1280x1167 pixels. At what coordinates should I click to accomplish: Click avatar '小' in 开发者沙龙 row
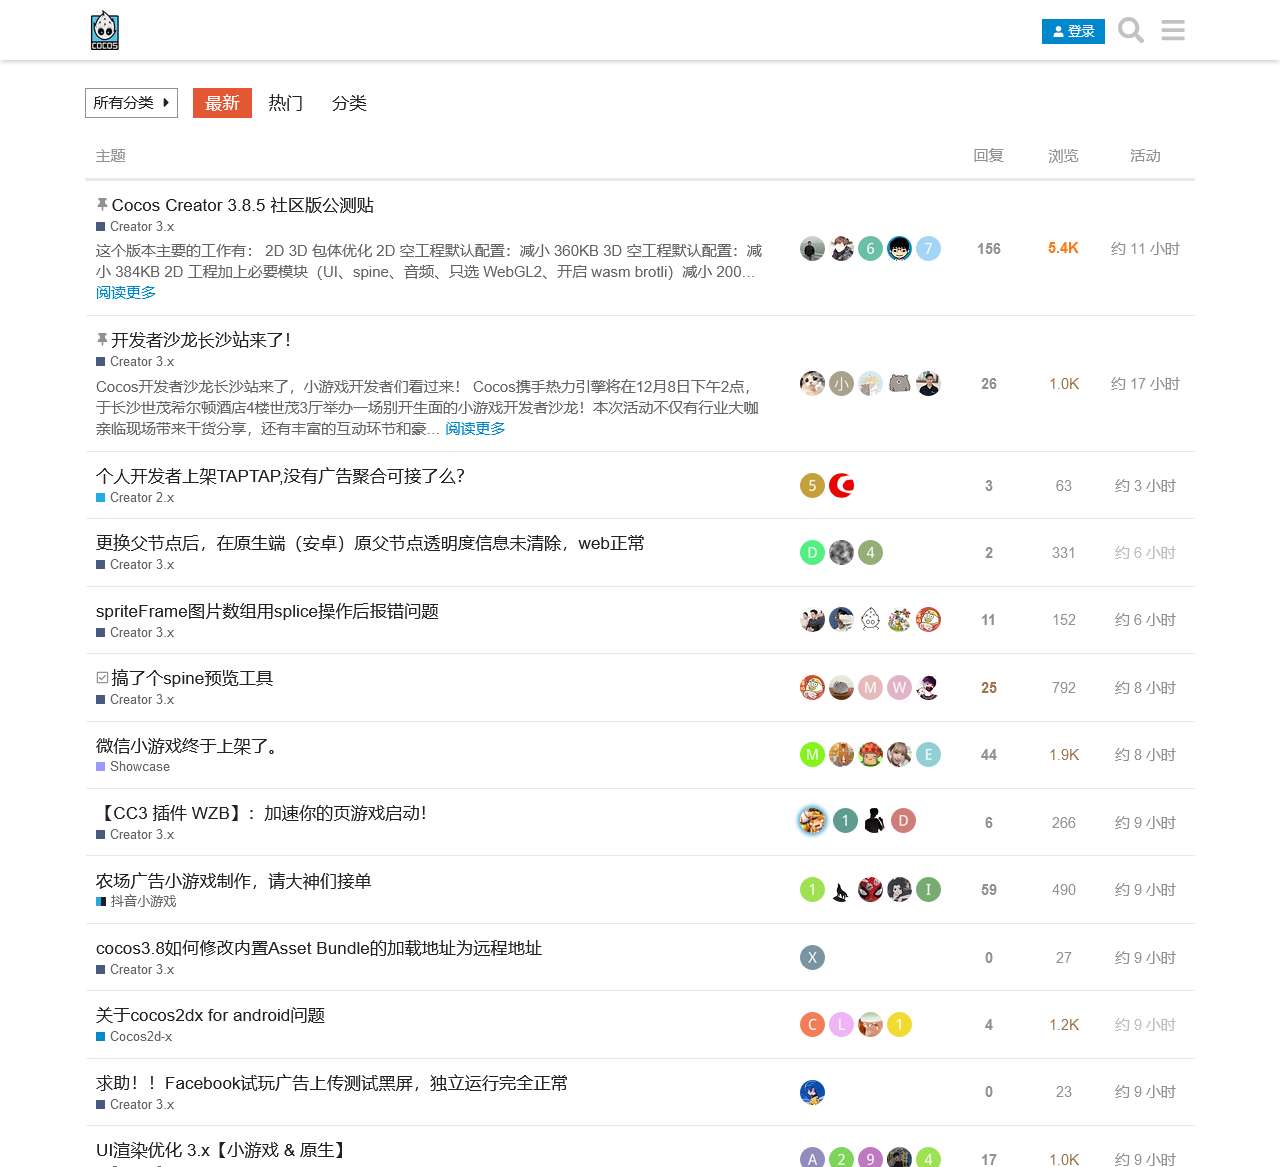pos(841,384)
